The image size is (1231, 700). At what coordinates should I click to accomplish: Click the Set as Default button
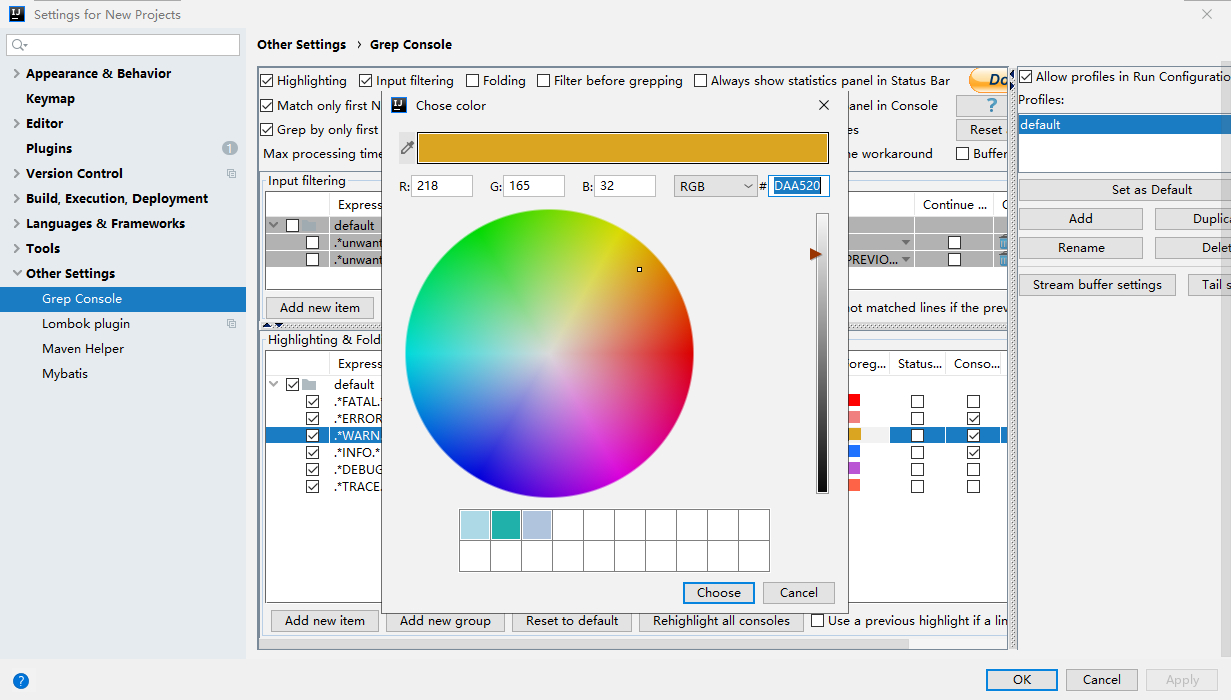tap(1151, 190)
